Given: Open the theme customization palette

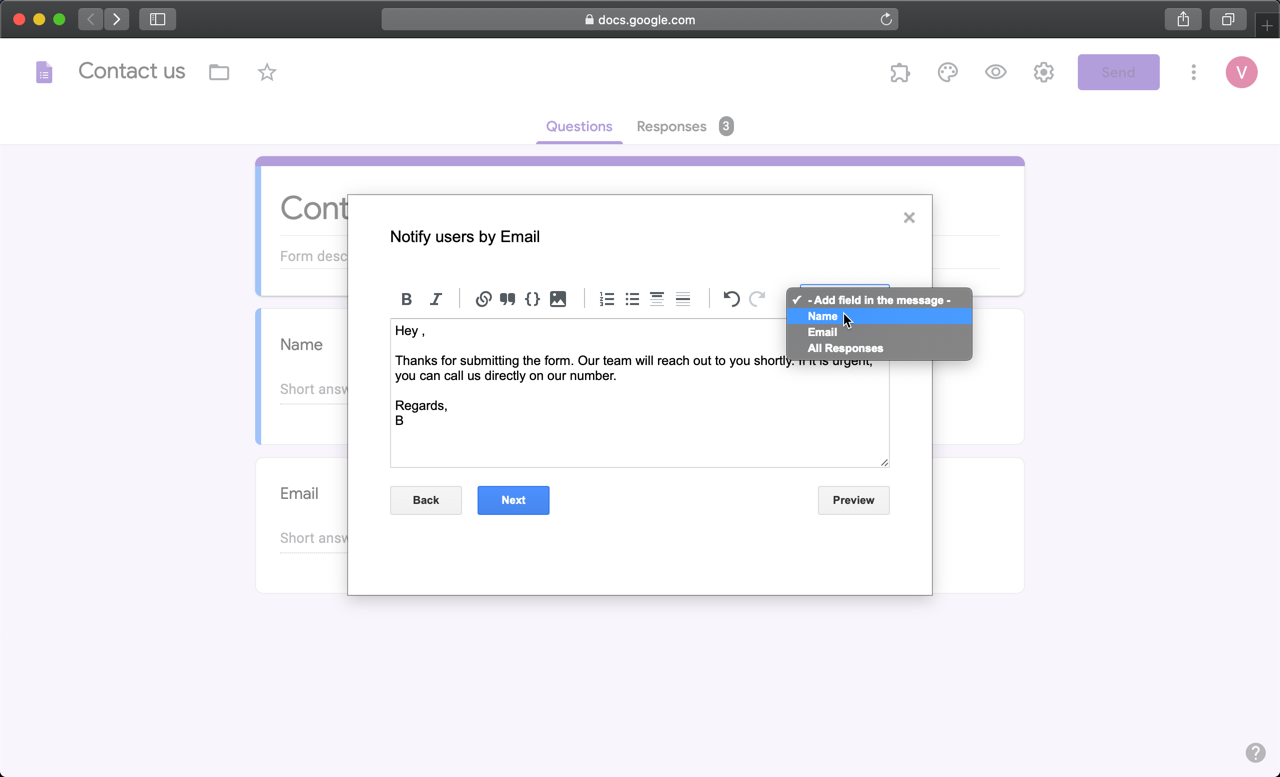Looking at the screenshot, I should 947,72.
